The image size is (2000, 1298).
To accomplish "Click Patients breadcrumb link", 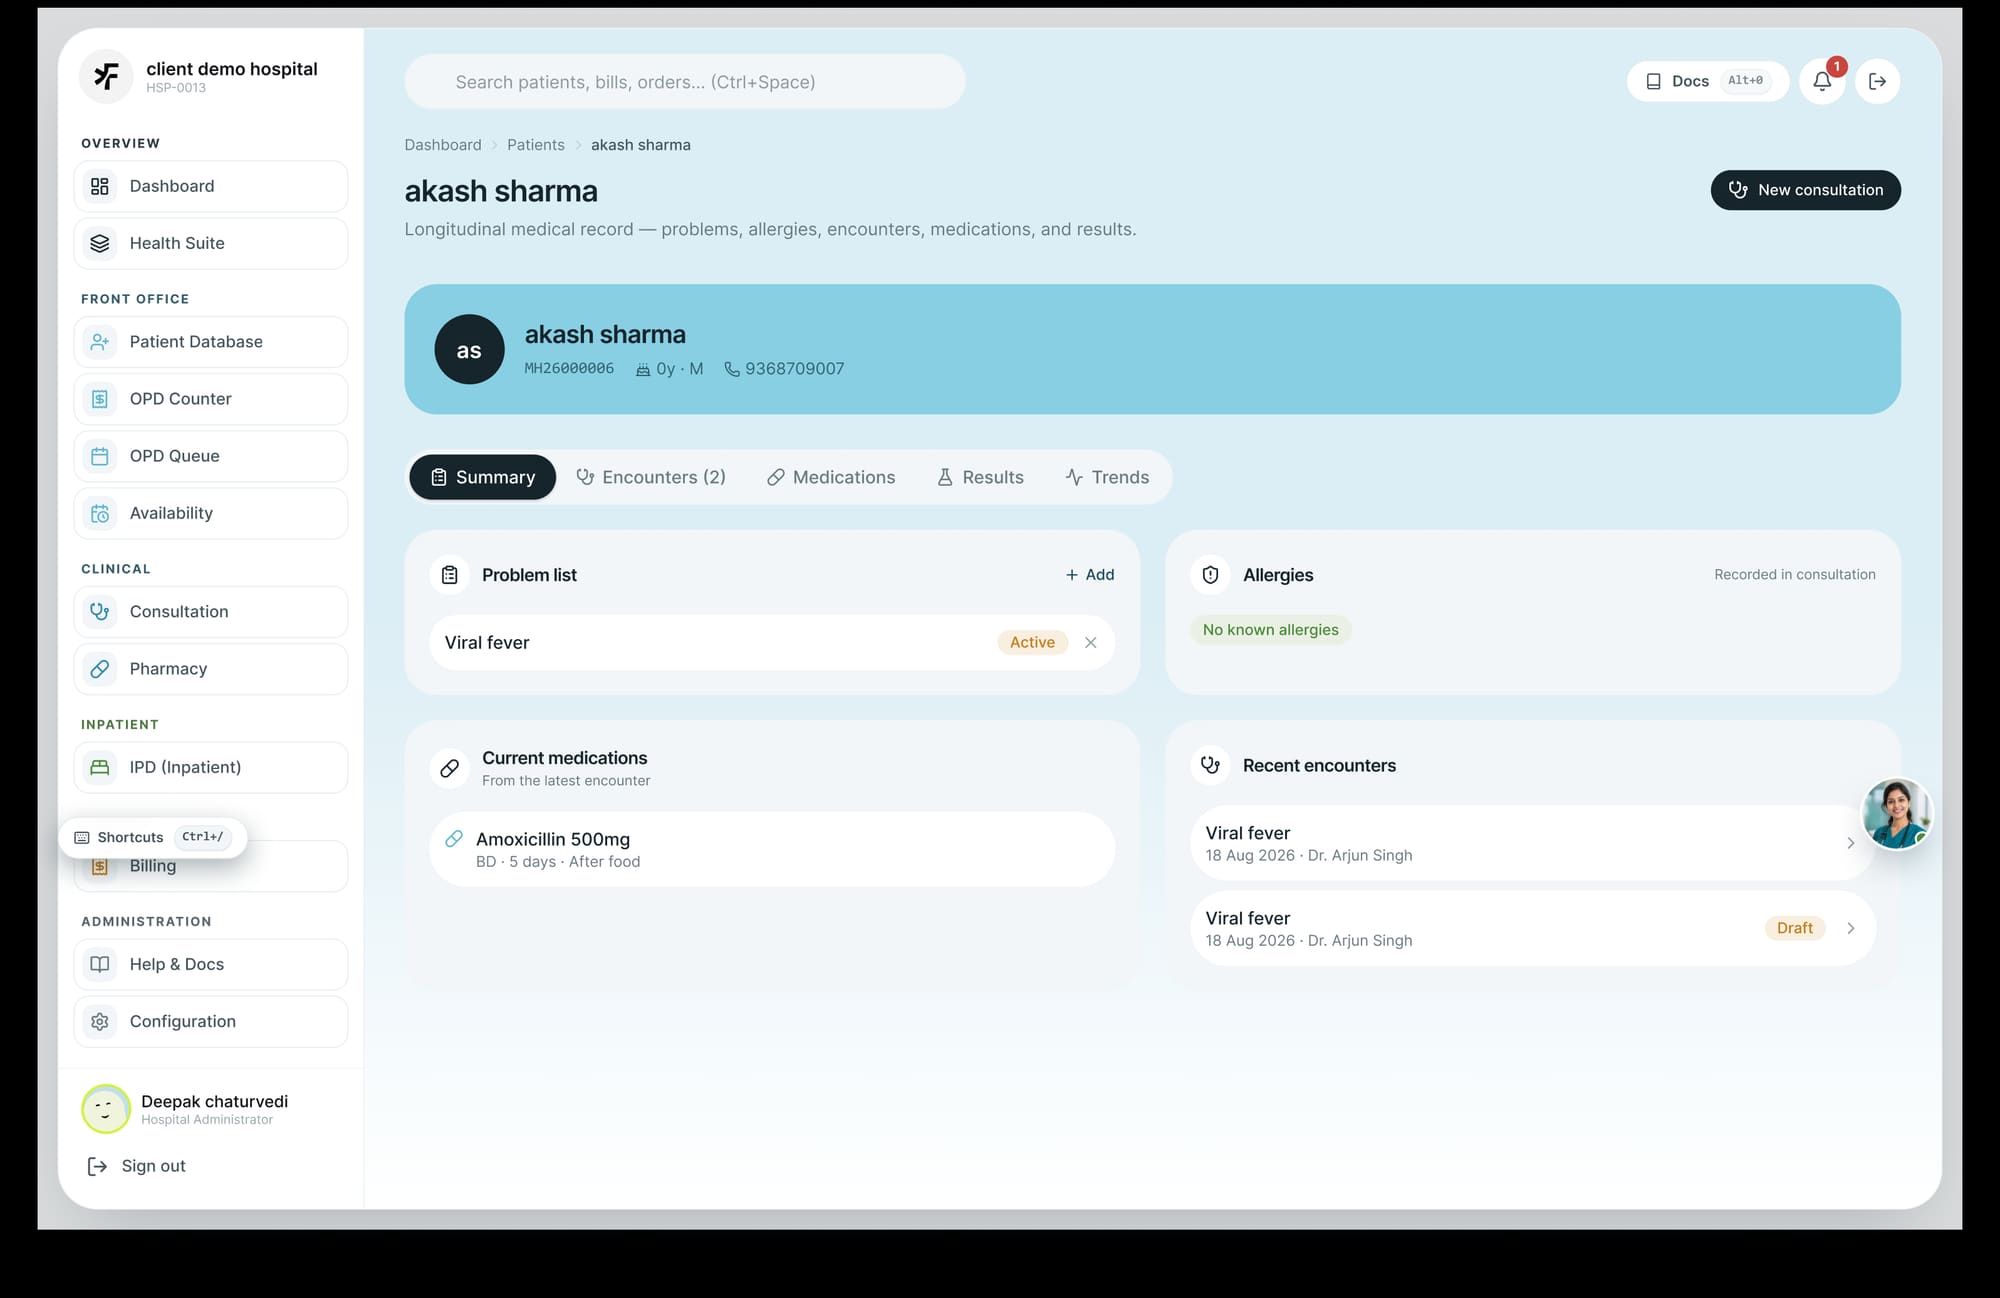I will click(536, 145).
